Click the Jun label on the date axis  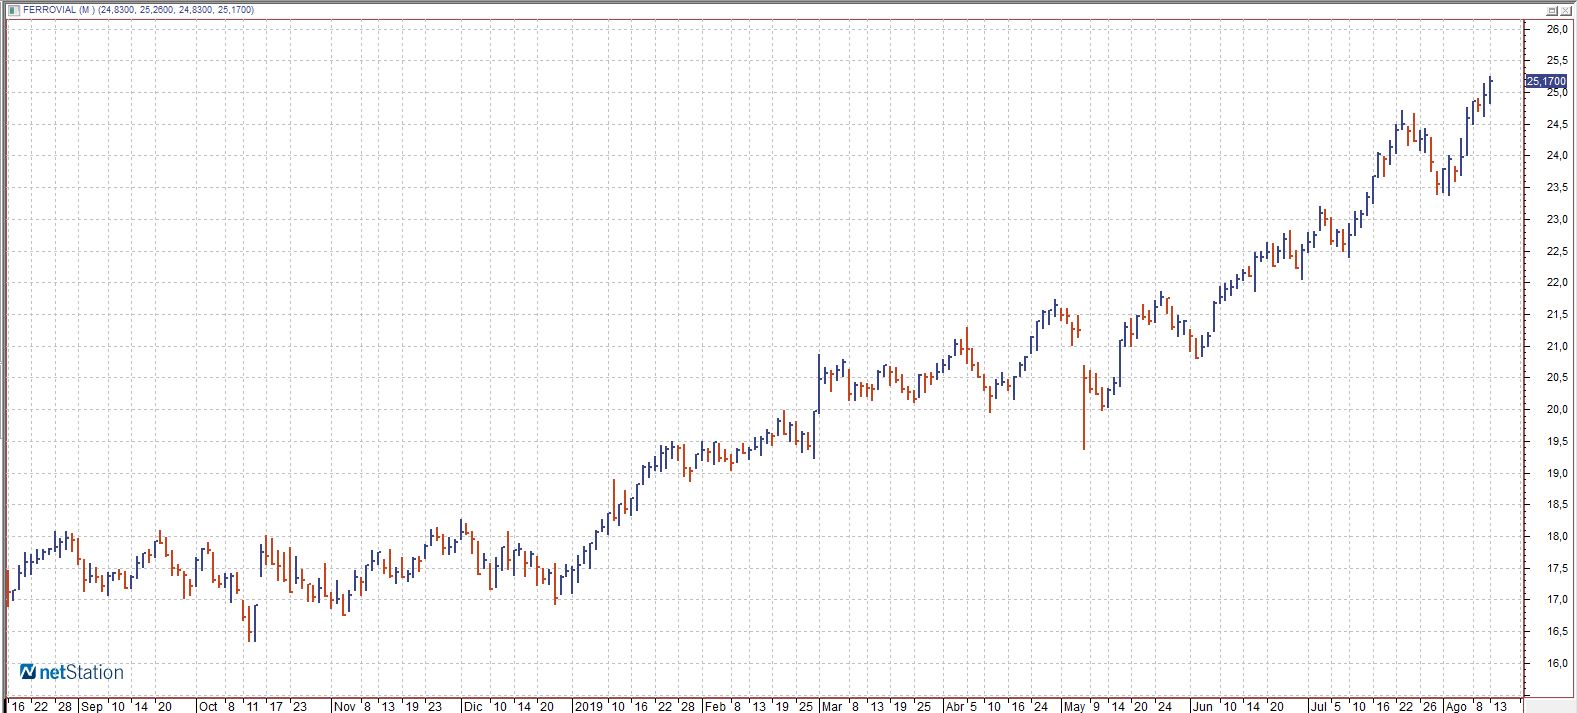(x=1202, y=706)
